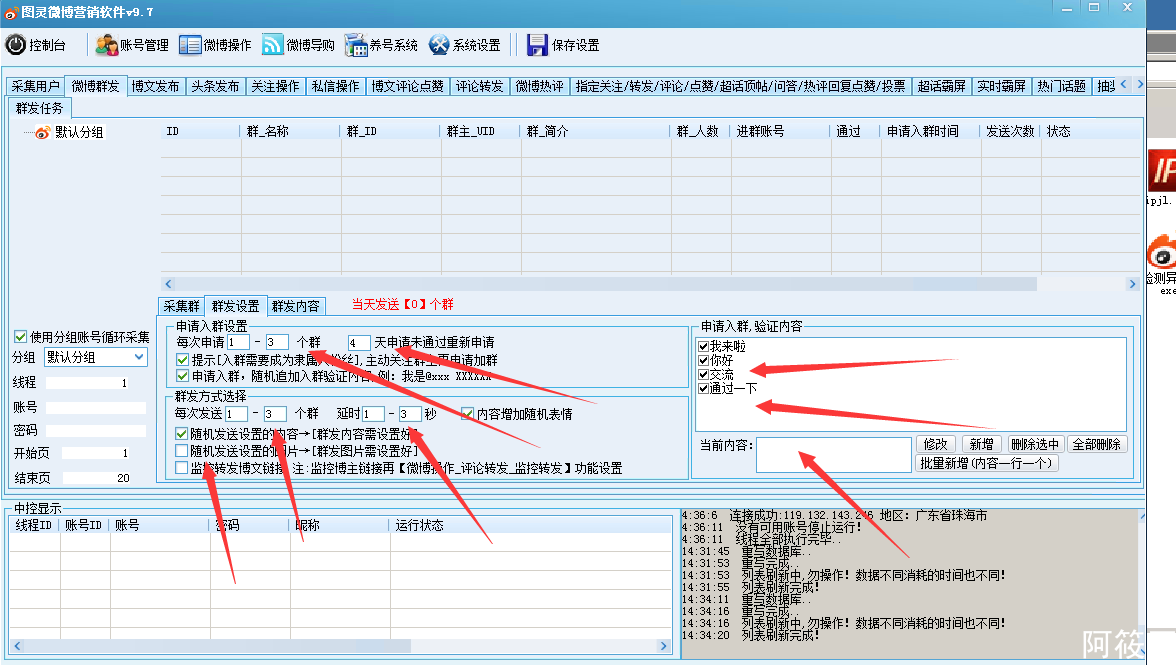Screen dimensions: 1176x665
Task: Open 养号系统 toolbar icon
Action: pos(356,45)
